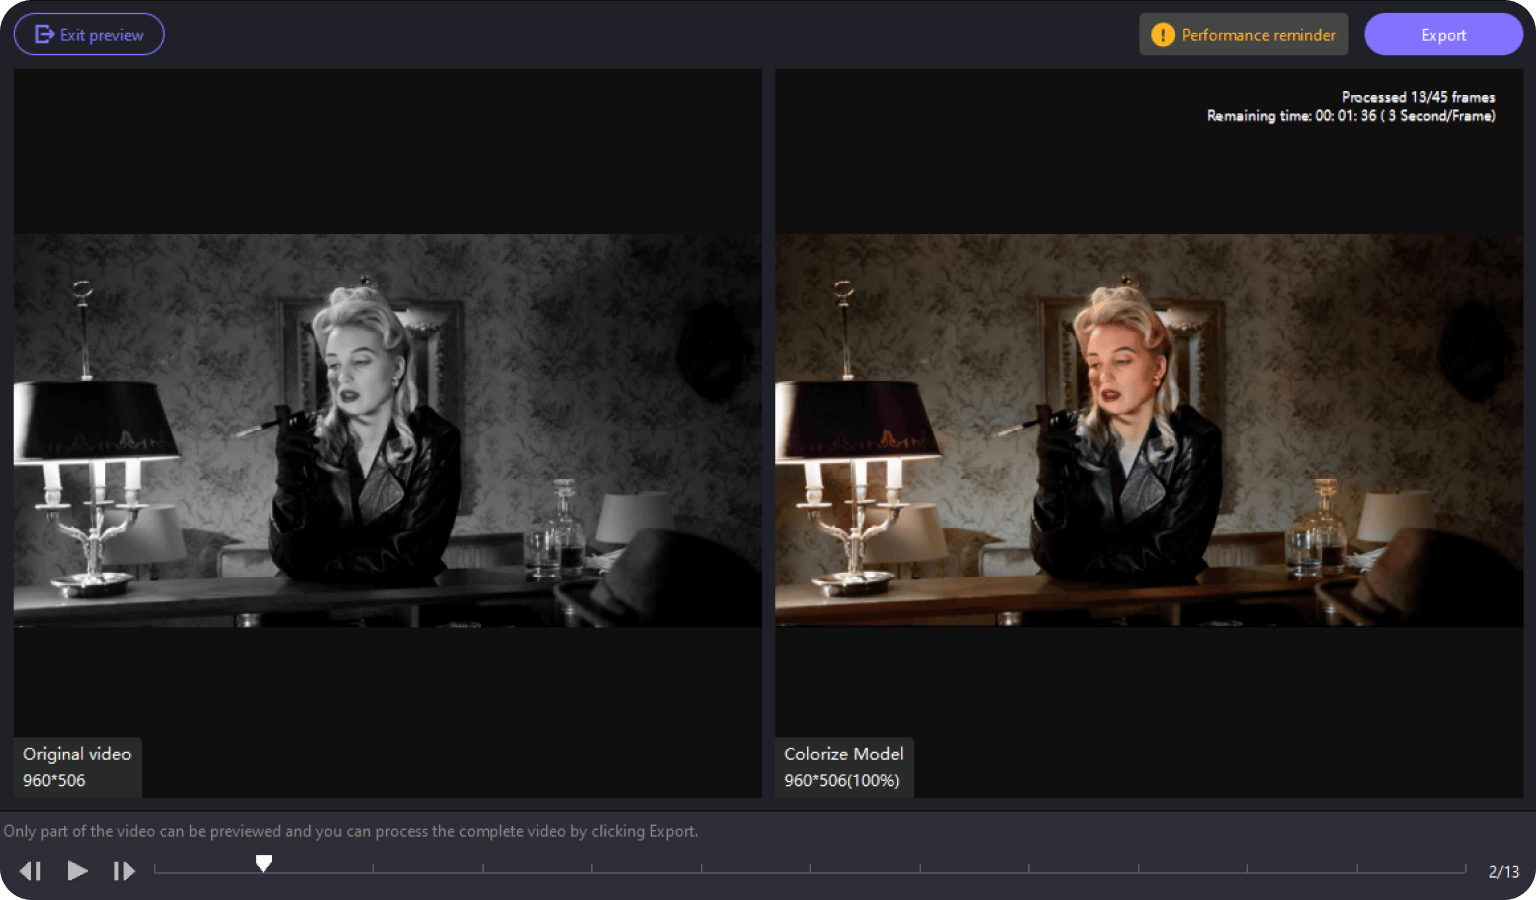Viewport: 1536px width, 900px height.
Task: Play the preview video
Action: (77, 871)
